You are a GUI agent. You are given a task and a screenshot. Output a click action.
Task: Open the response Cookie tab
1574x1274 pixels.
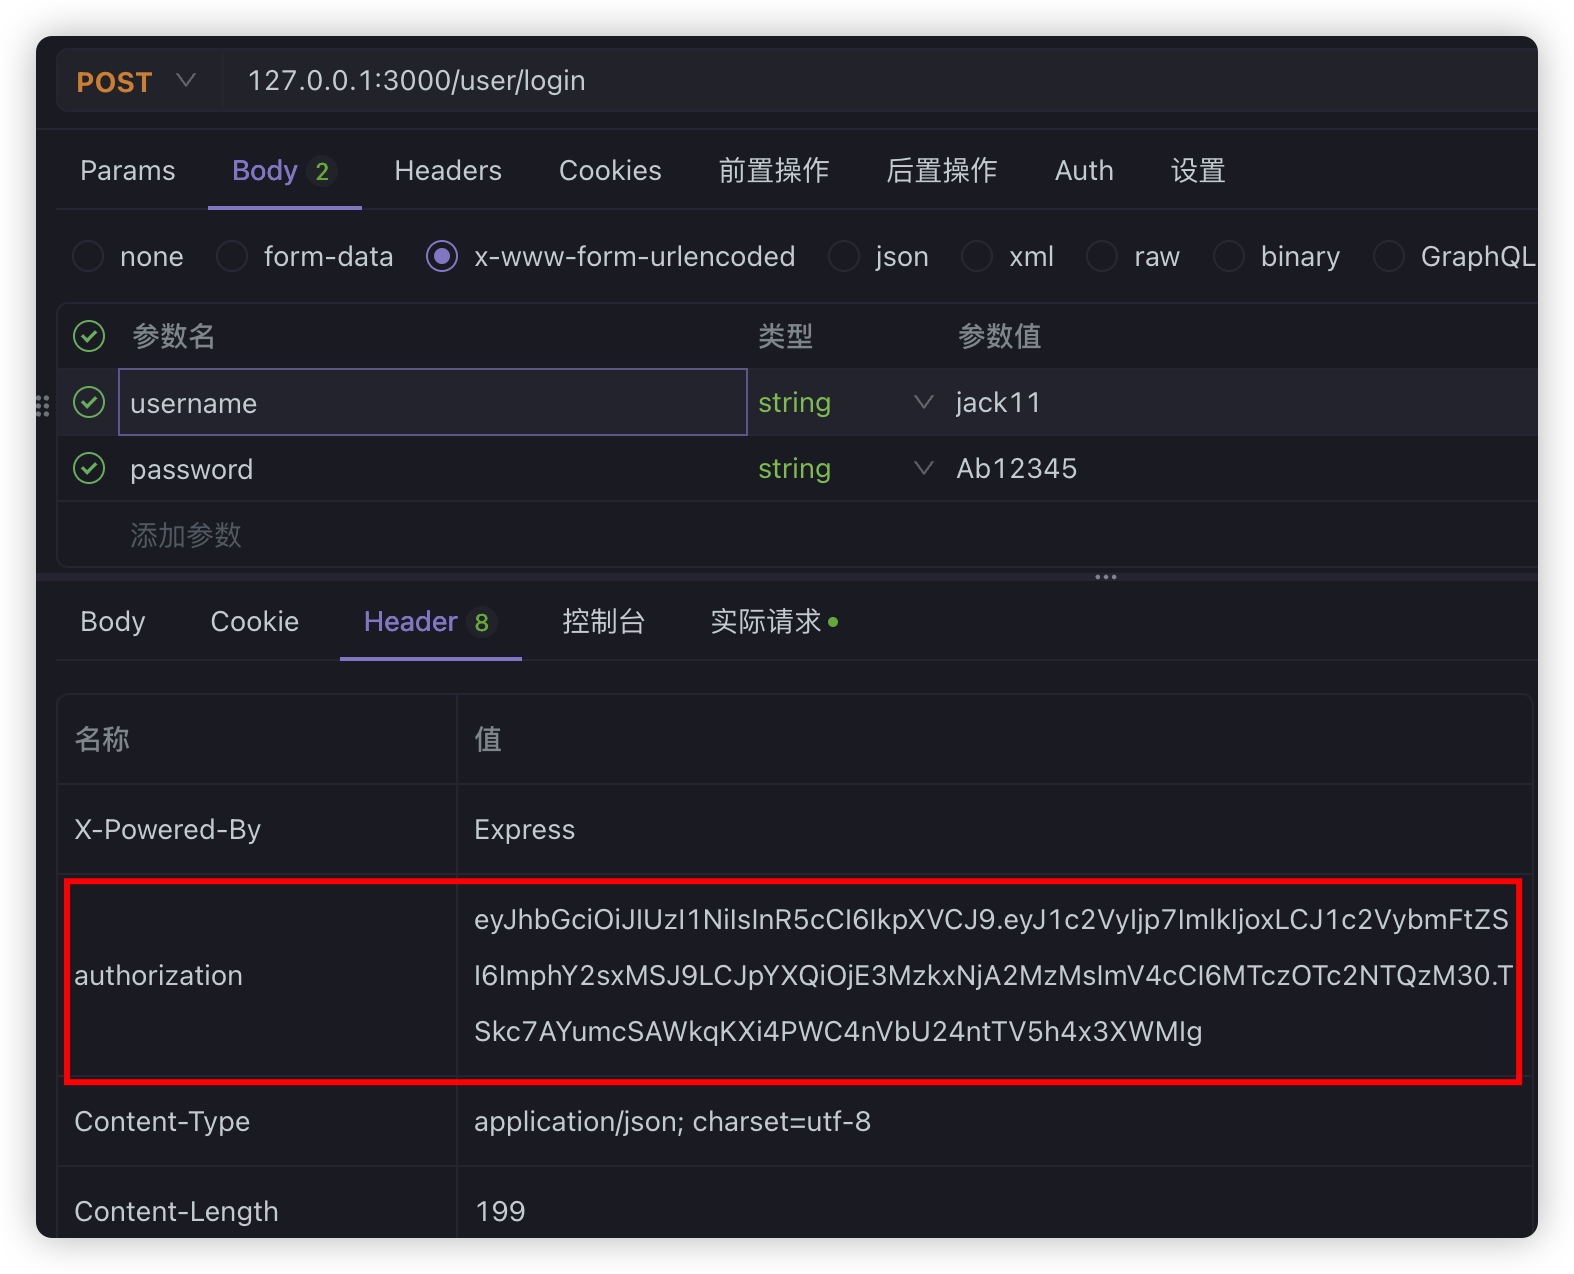tap(254, 622)
